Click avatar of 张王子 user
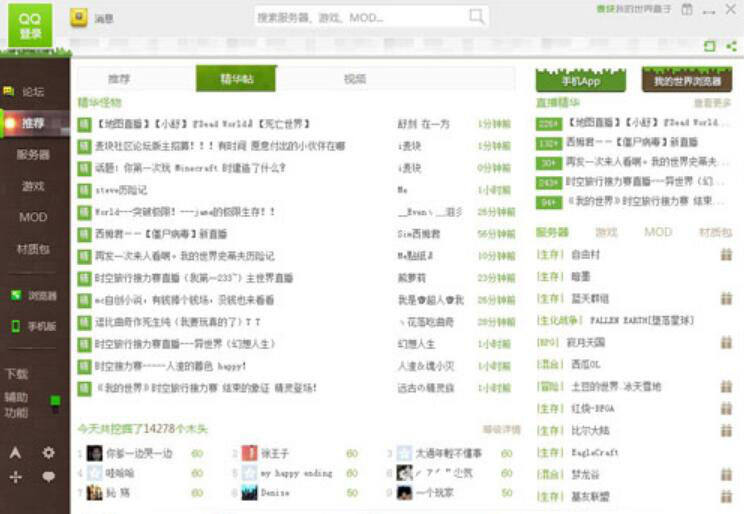This screenshot has height=514, width=744. click(250, 453)
